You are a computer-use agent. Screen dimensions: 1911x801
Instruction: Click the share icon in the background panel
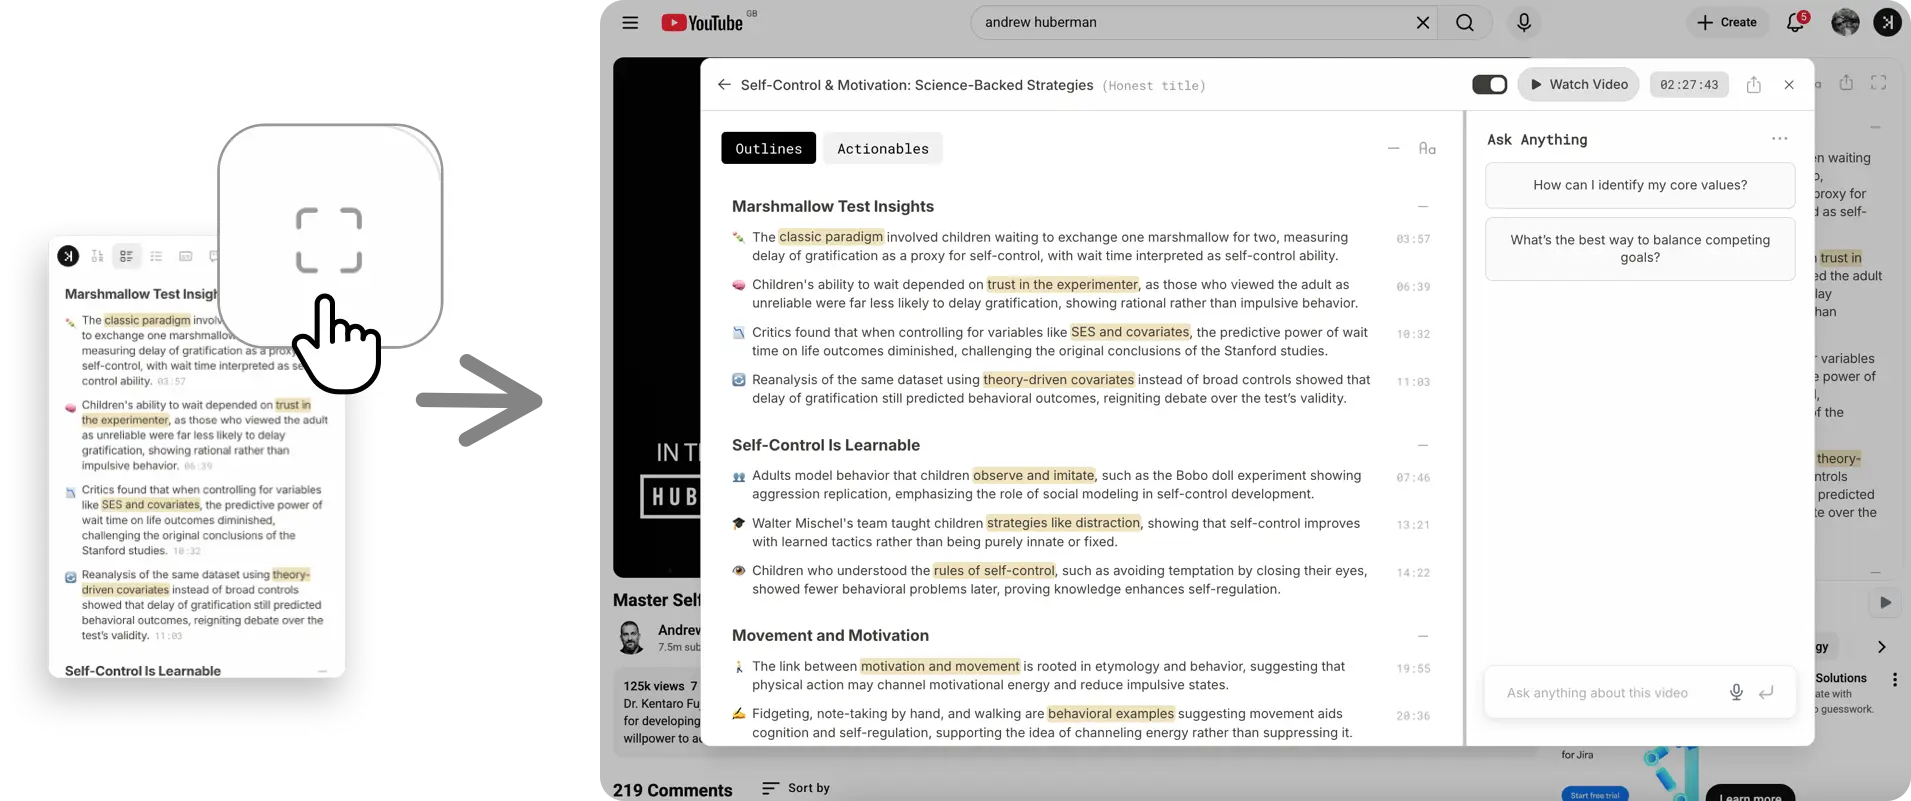[x=1846, y=83]
